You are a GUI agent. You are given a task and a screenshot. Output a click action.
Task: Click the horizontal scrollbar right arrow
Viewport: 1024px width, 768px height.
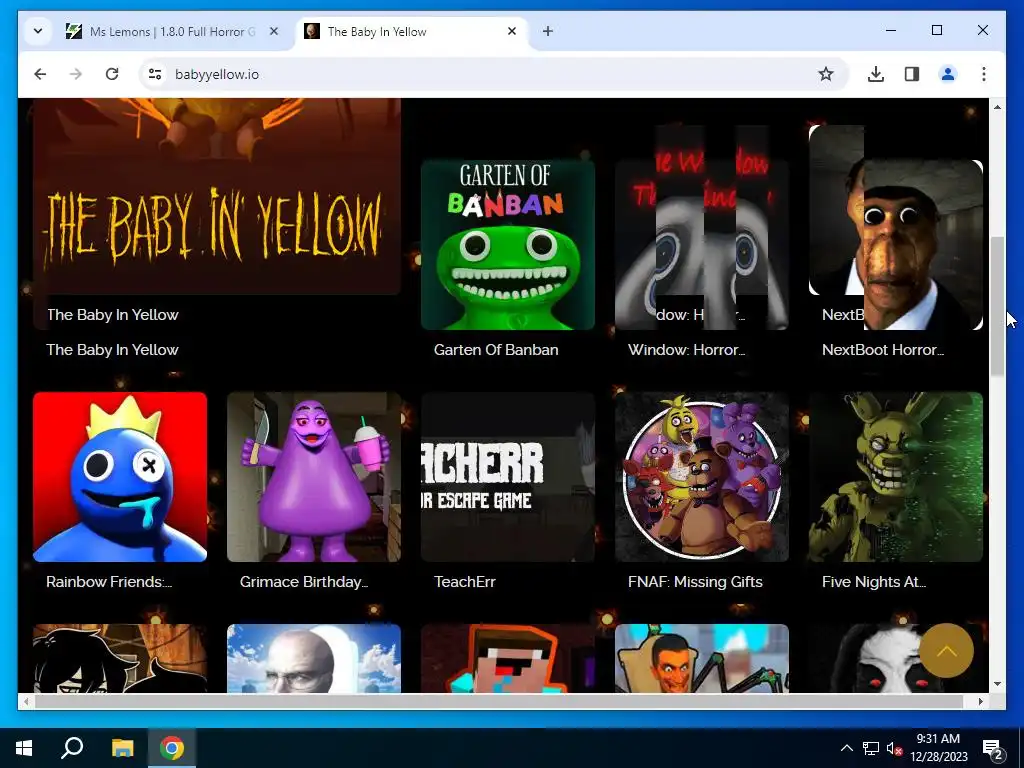(980, 701)
